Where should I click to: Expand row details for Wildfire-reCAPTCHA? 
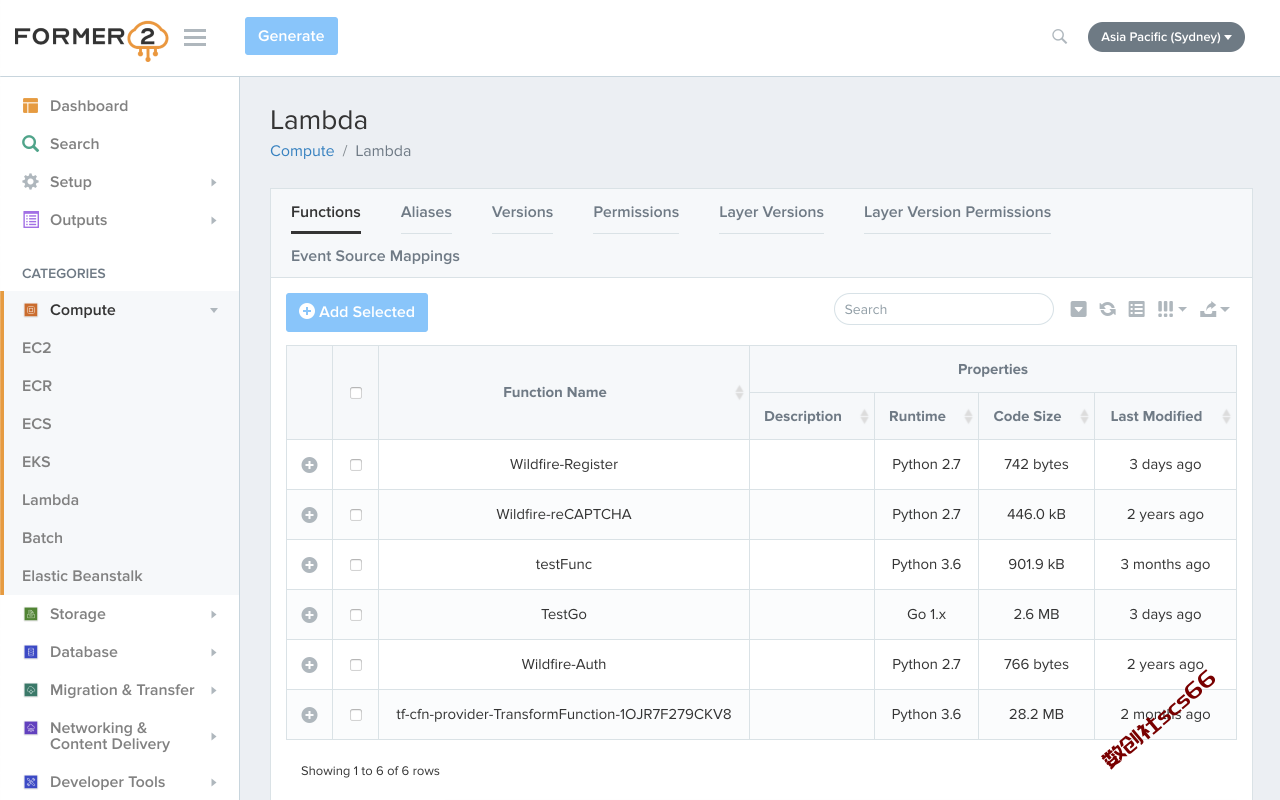pyautogui.click(x=309, y=515)
